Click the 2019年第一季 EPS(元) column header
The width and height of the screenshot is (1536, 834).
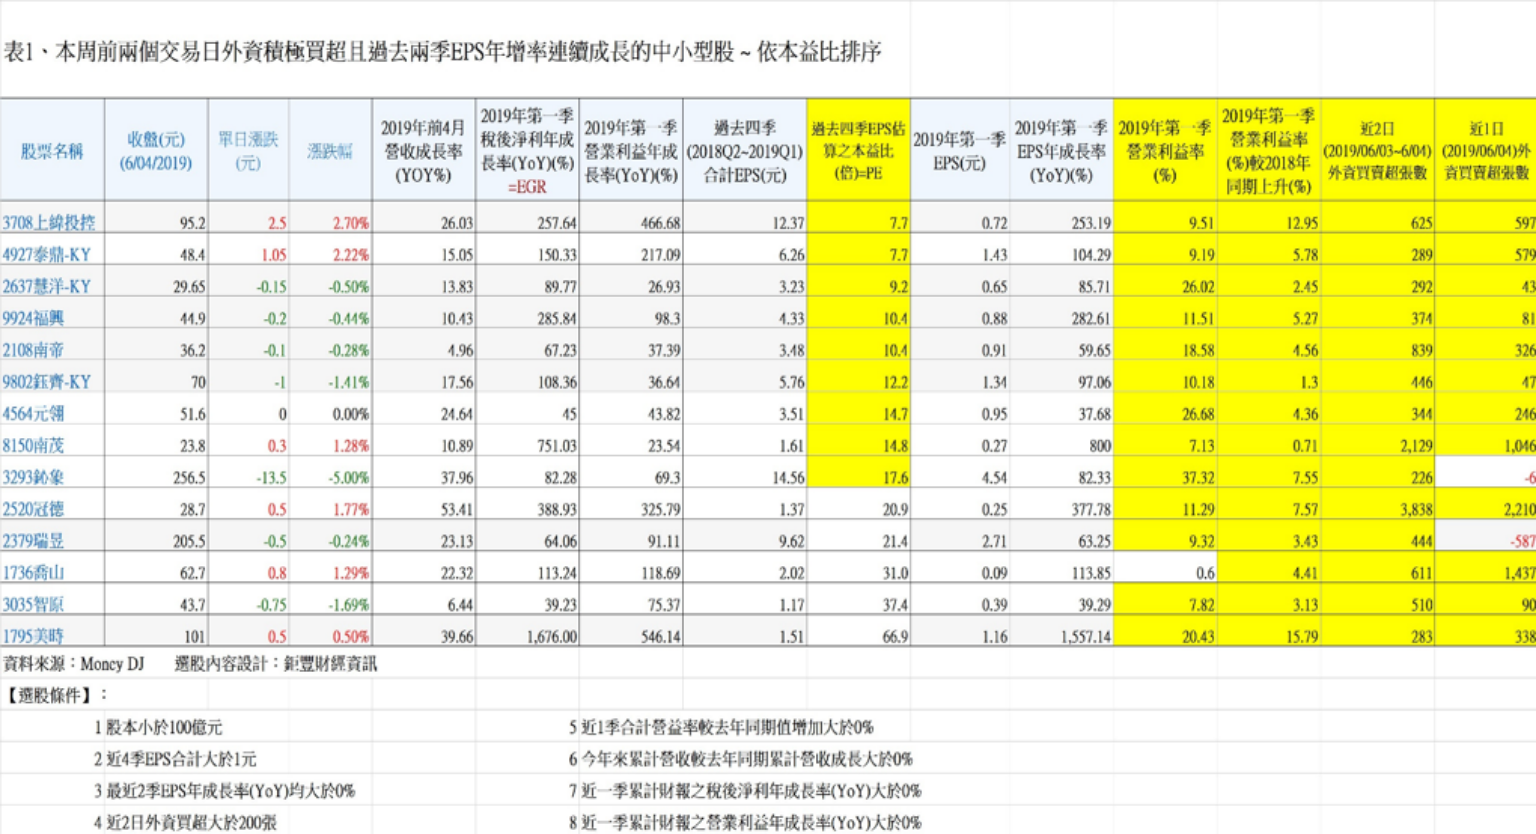[x=958, y=151]
